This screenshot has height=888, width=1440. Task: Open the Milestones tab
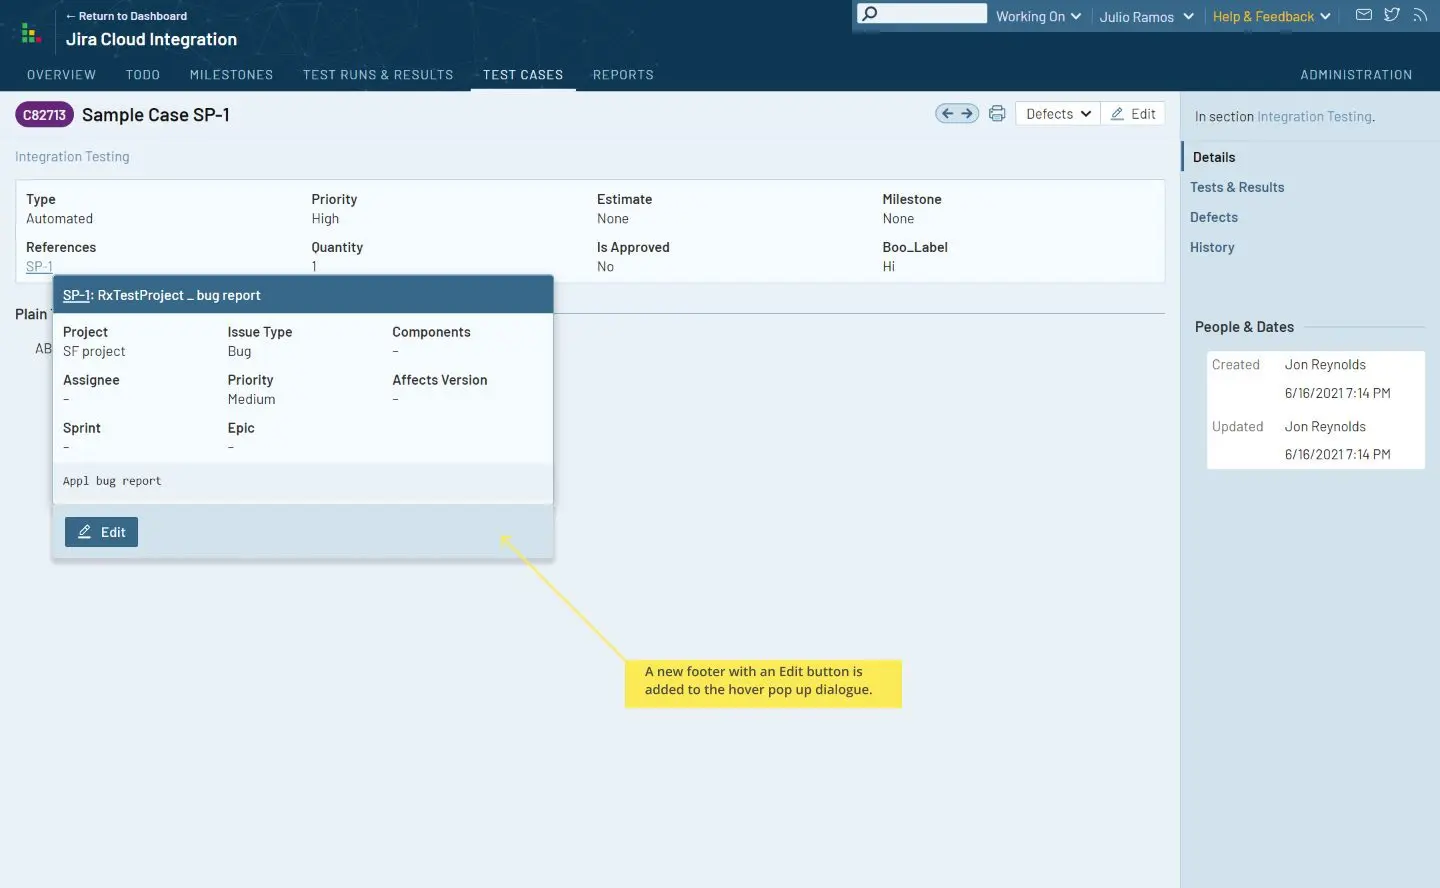[232, 75]
